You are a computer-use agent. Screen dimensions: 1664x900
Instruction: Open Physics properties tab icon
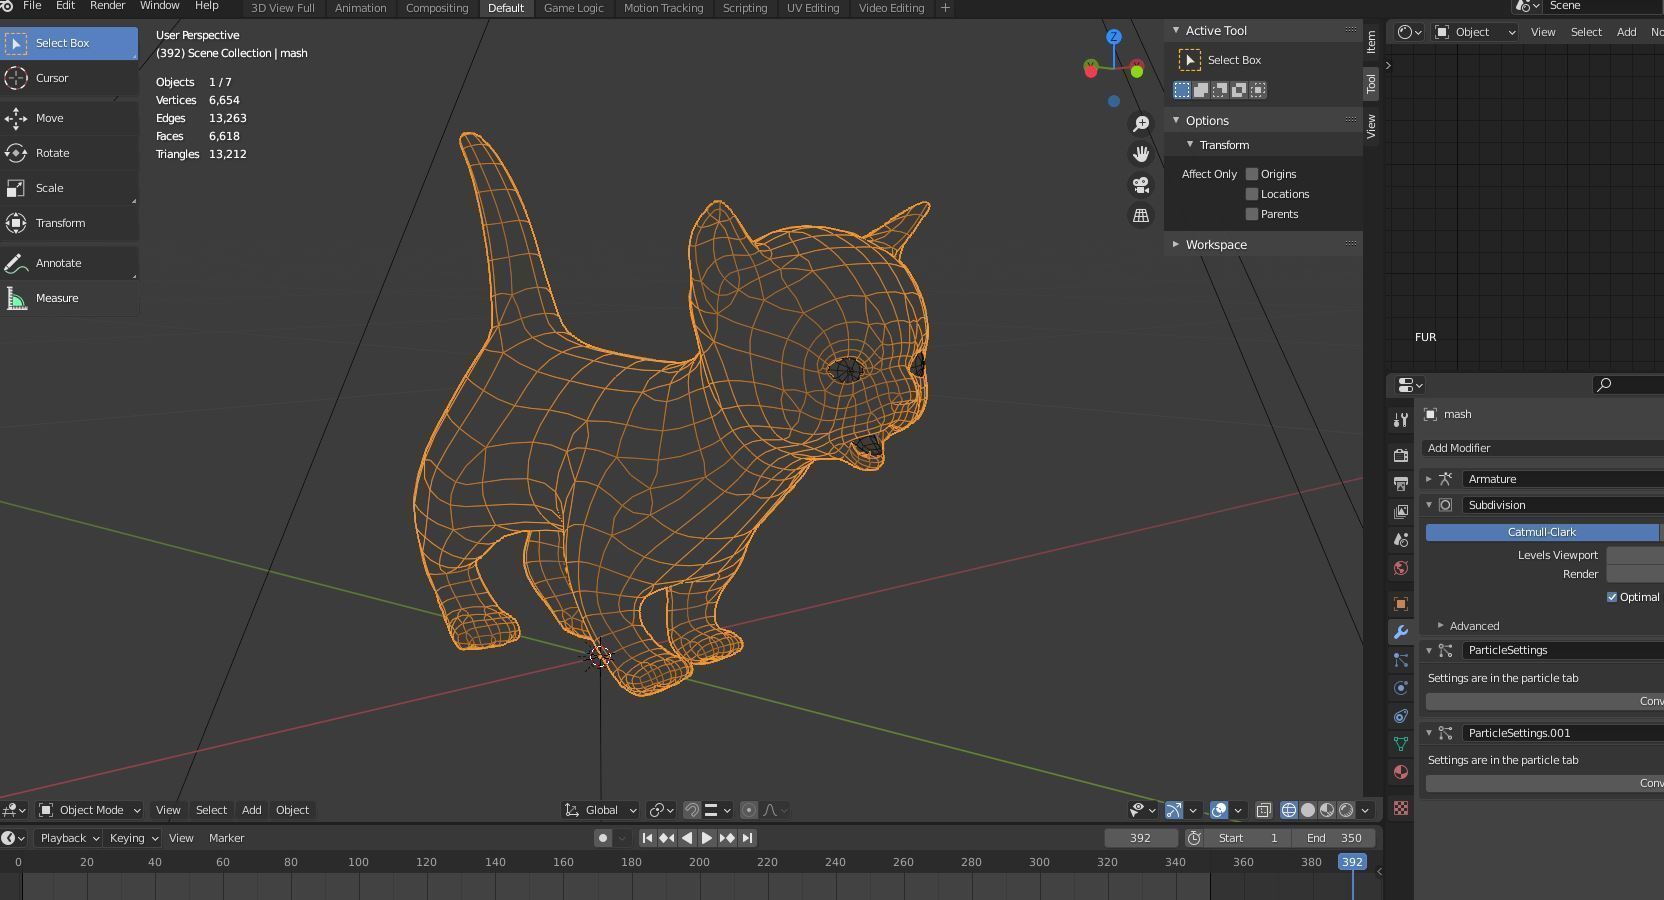[1401, 688]
